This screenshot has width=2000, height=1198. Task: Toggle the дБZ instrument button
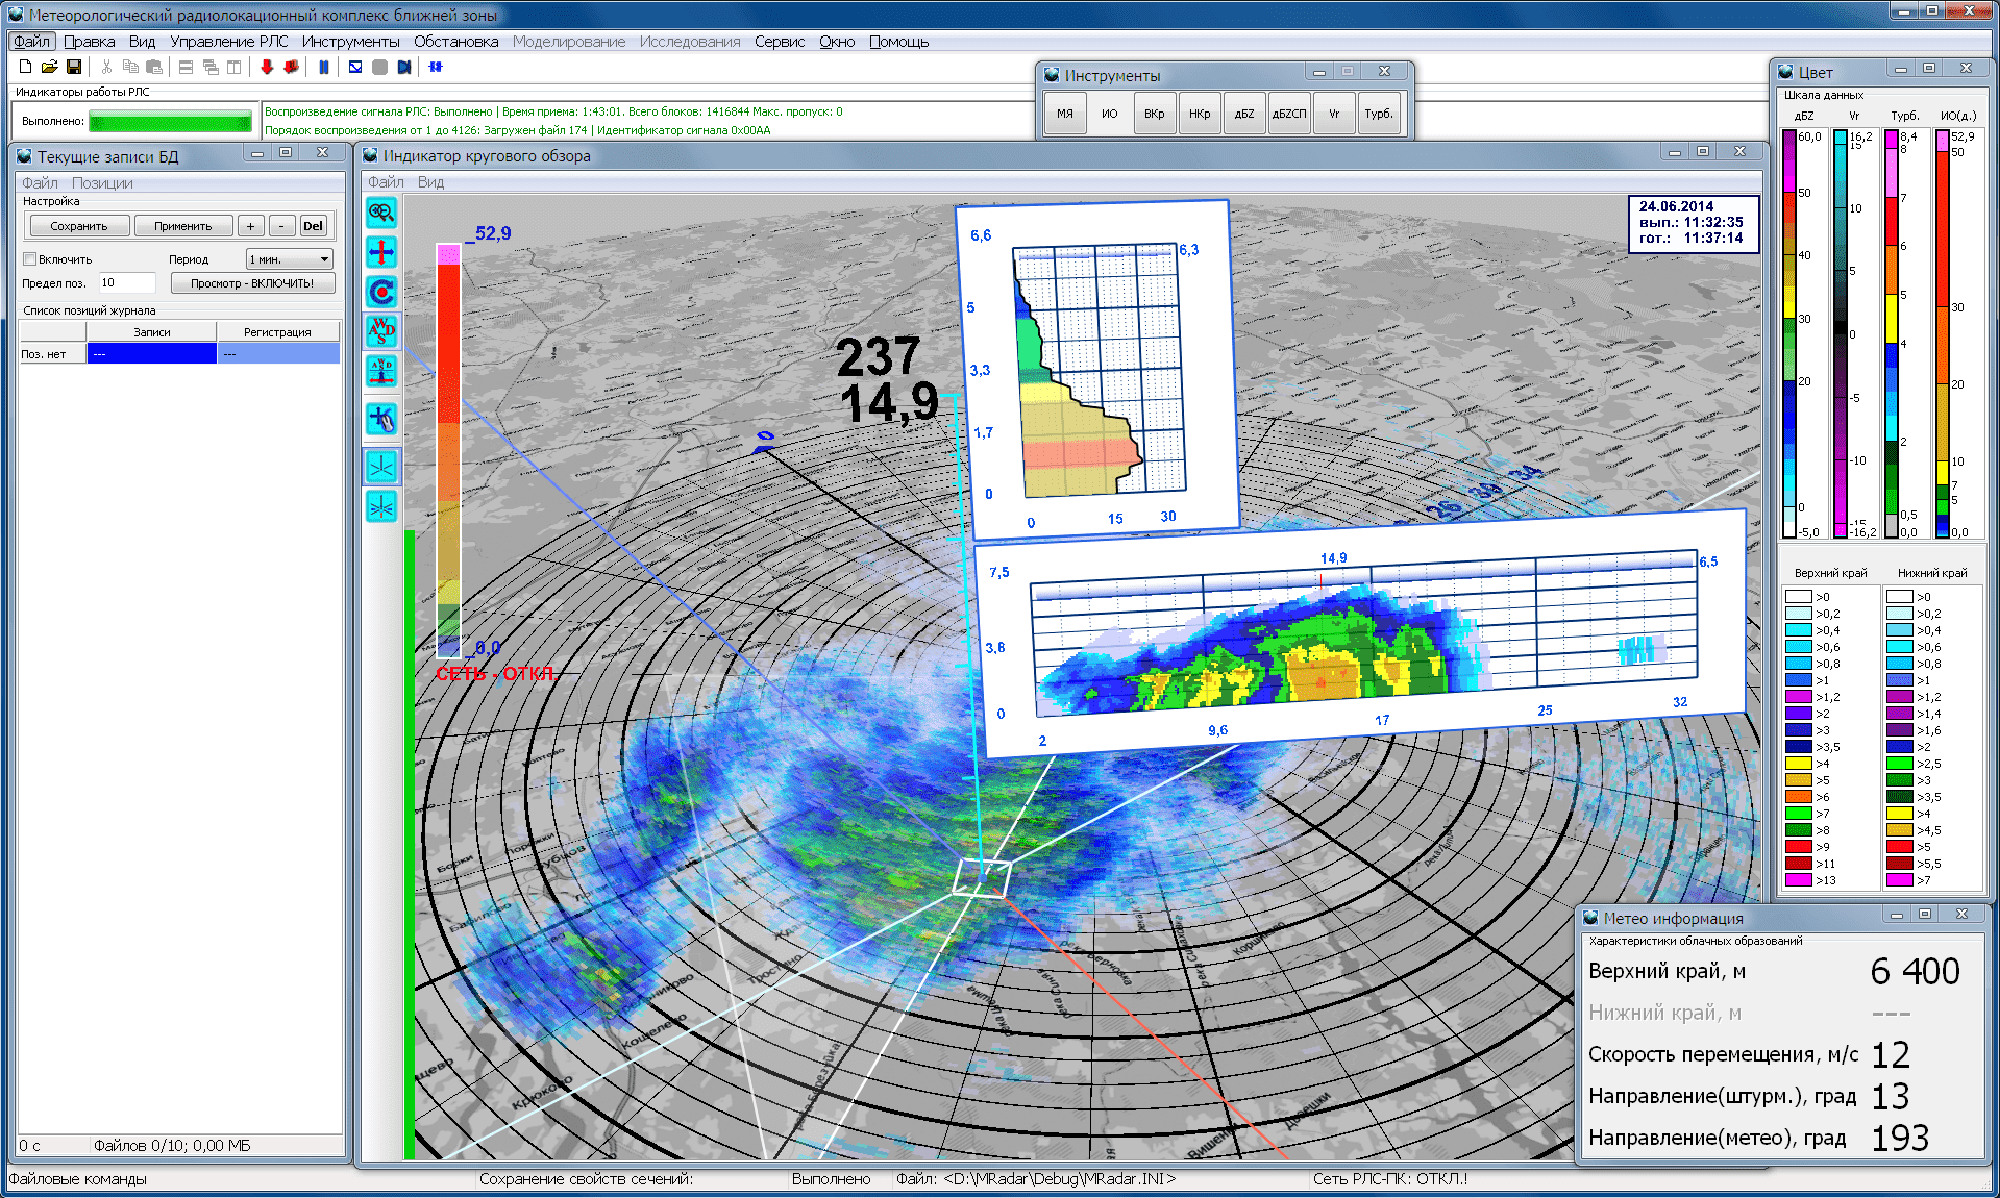click(1245, 114)
